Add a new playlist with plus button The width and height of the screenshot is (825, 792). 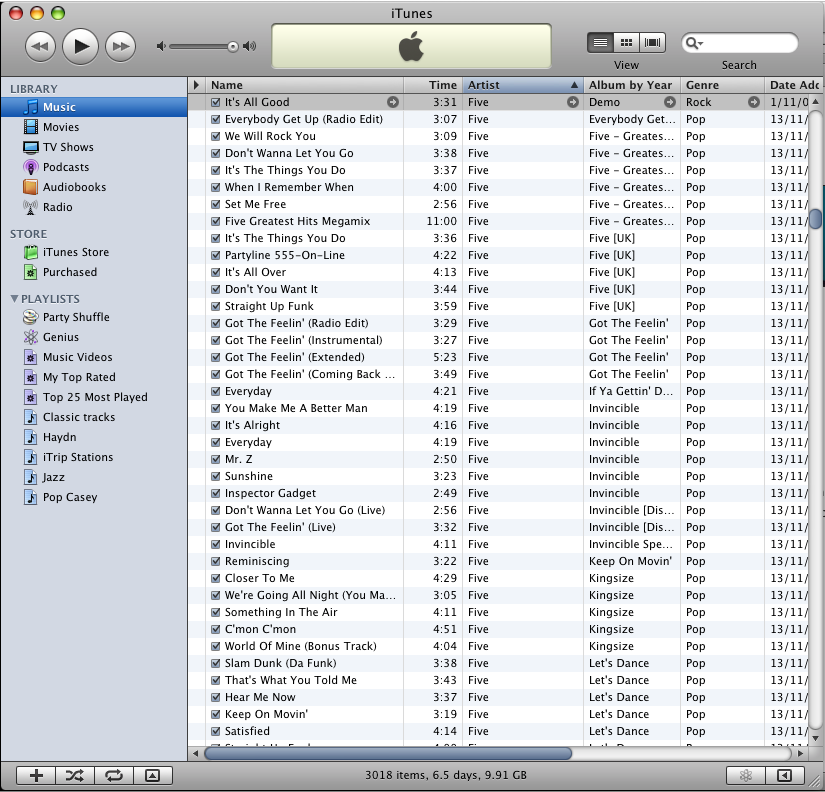point(36,775)
